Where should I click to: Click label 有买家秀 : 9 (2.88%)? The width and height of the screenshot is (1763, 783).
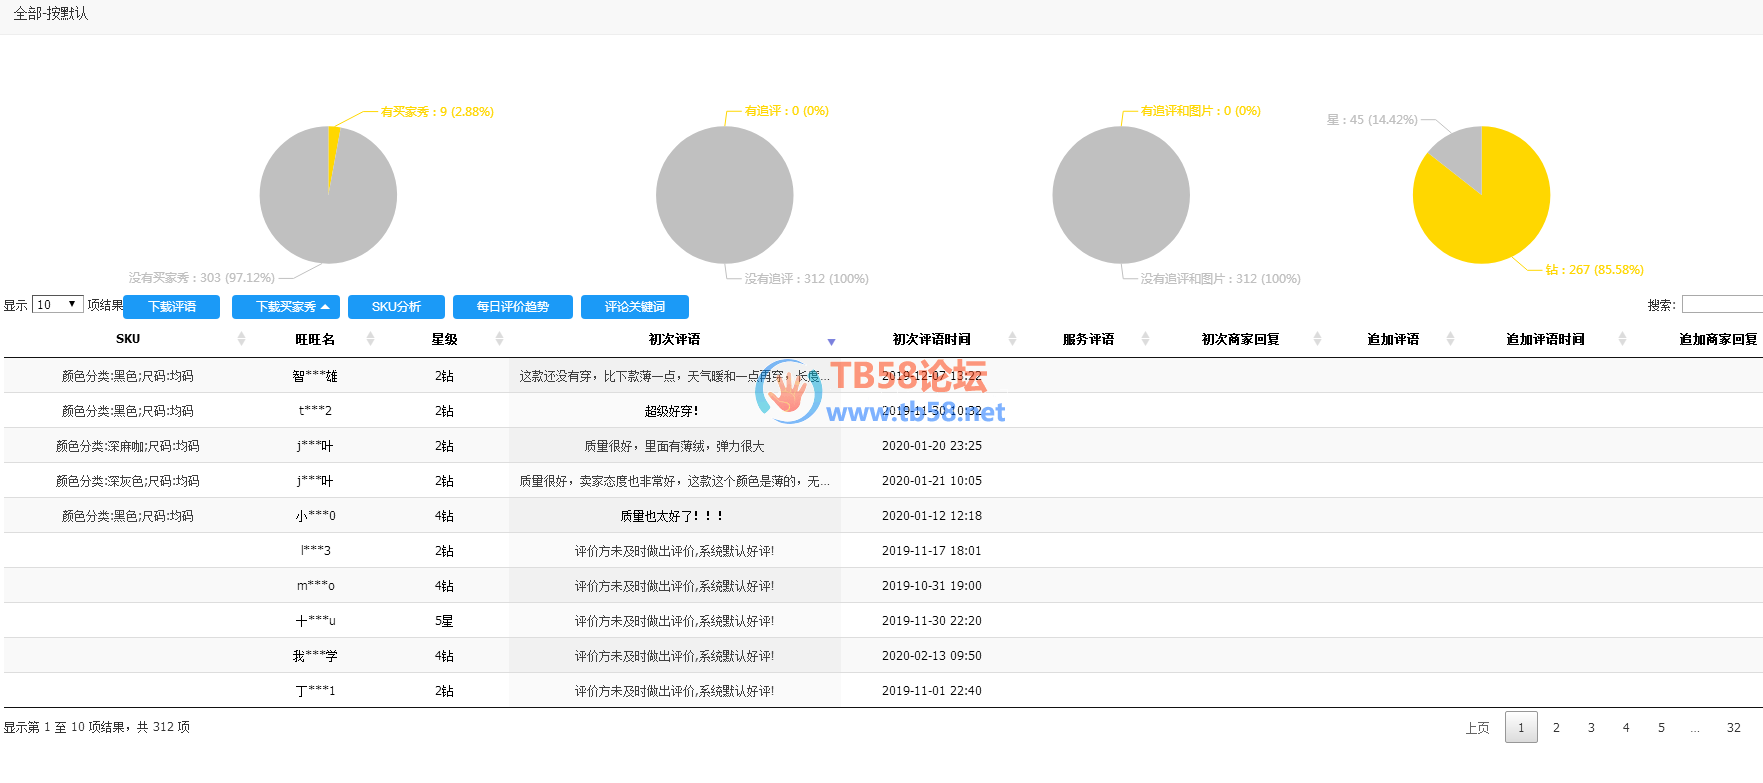437,112
